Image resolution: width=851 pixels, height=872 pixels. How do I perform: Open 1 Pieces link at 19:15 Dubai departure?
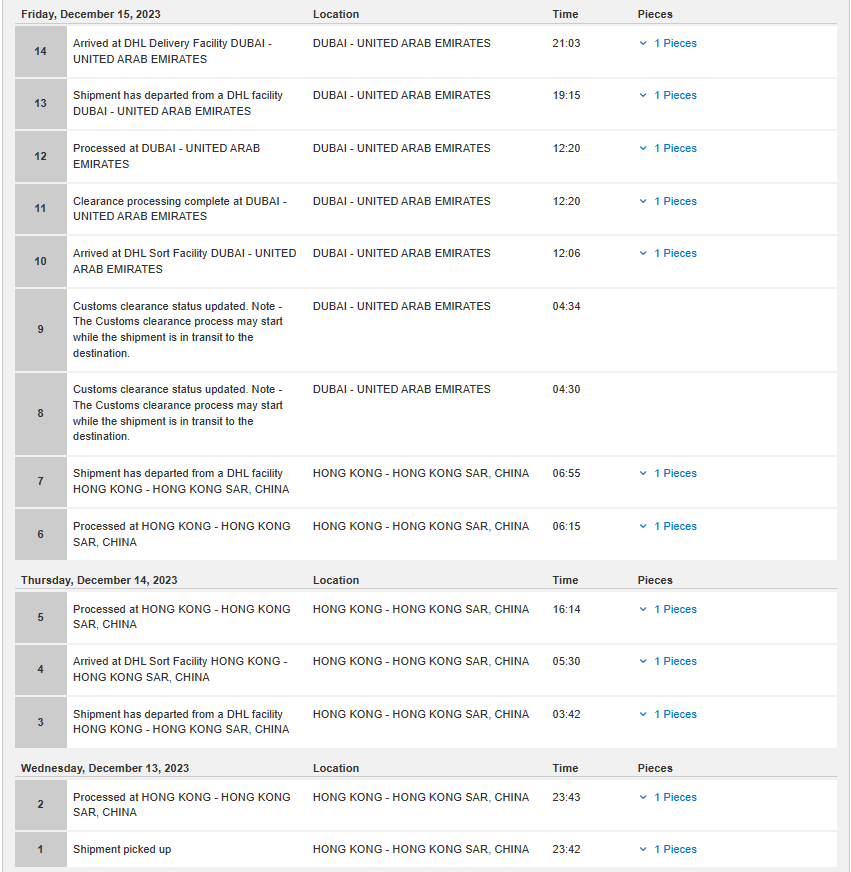[x=675, y=96]
